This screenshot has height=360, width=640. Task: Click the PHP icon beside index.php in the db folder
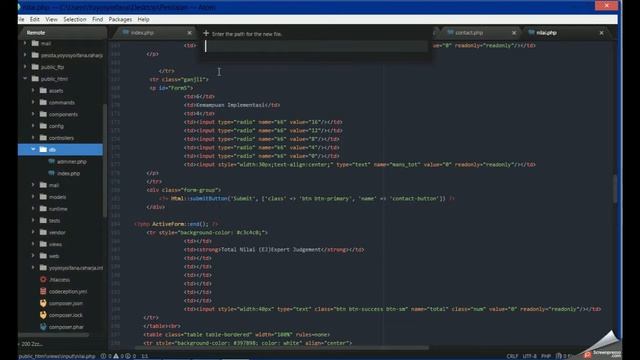point(51,173)
